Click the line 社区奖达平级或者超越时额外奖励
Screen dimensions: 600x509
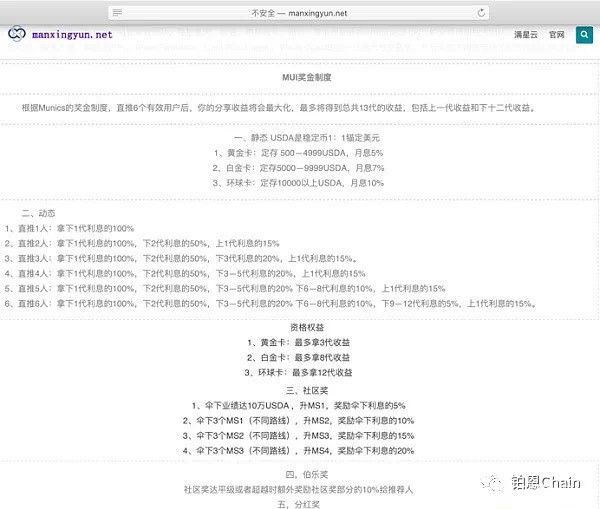pyautogui.click(x=298, y=489)
